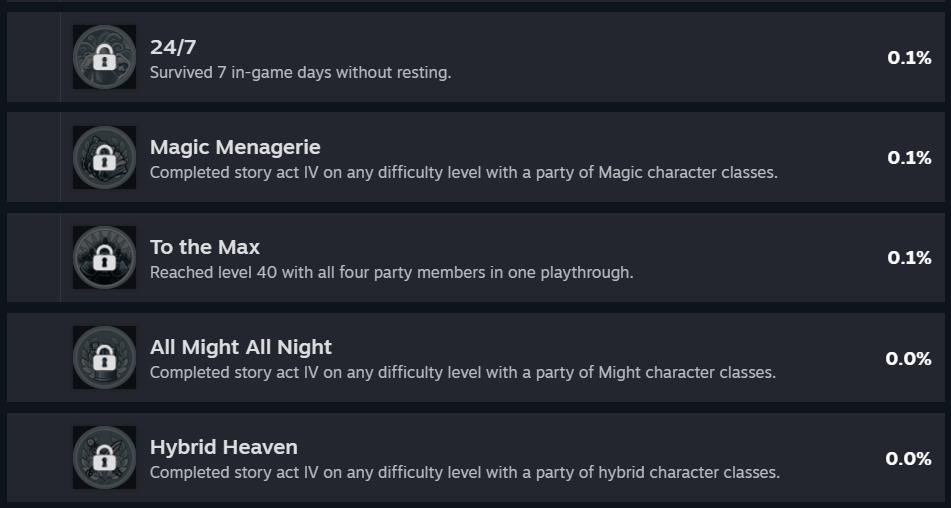Click description mentioning Magic character classes
Screen dimensions: 951x508
pyautogui.click(x=463, y=173)
